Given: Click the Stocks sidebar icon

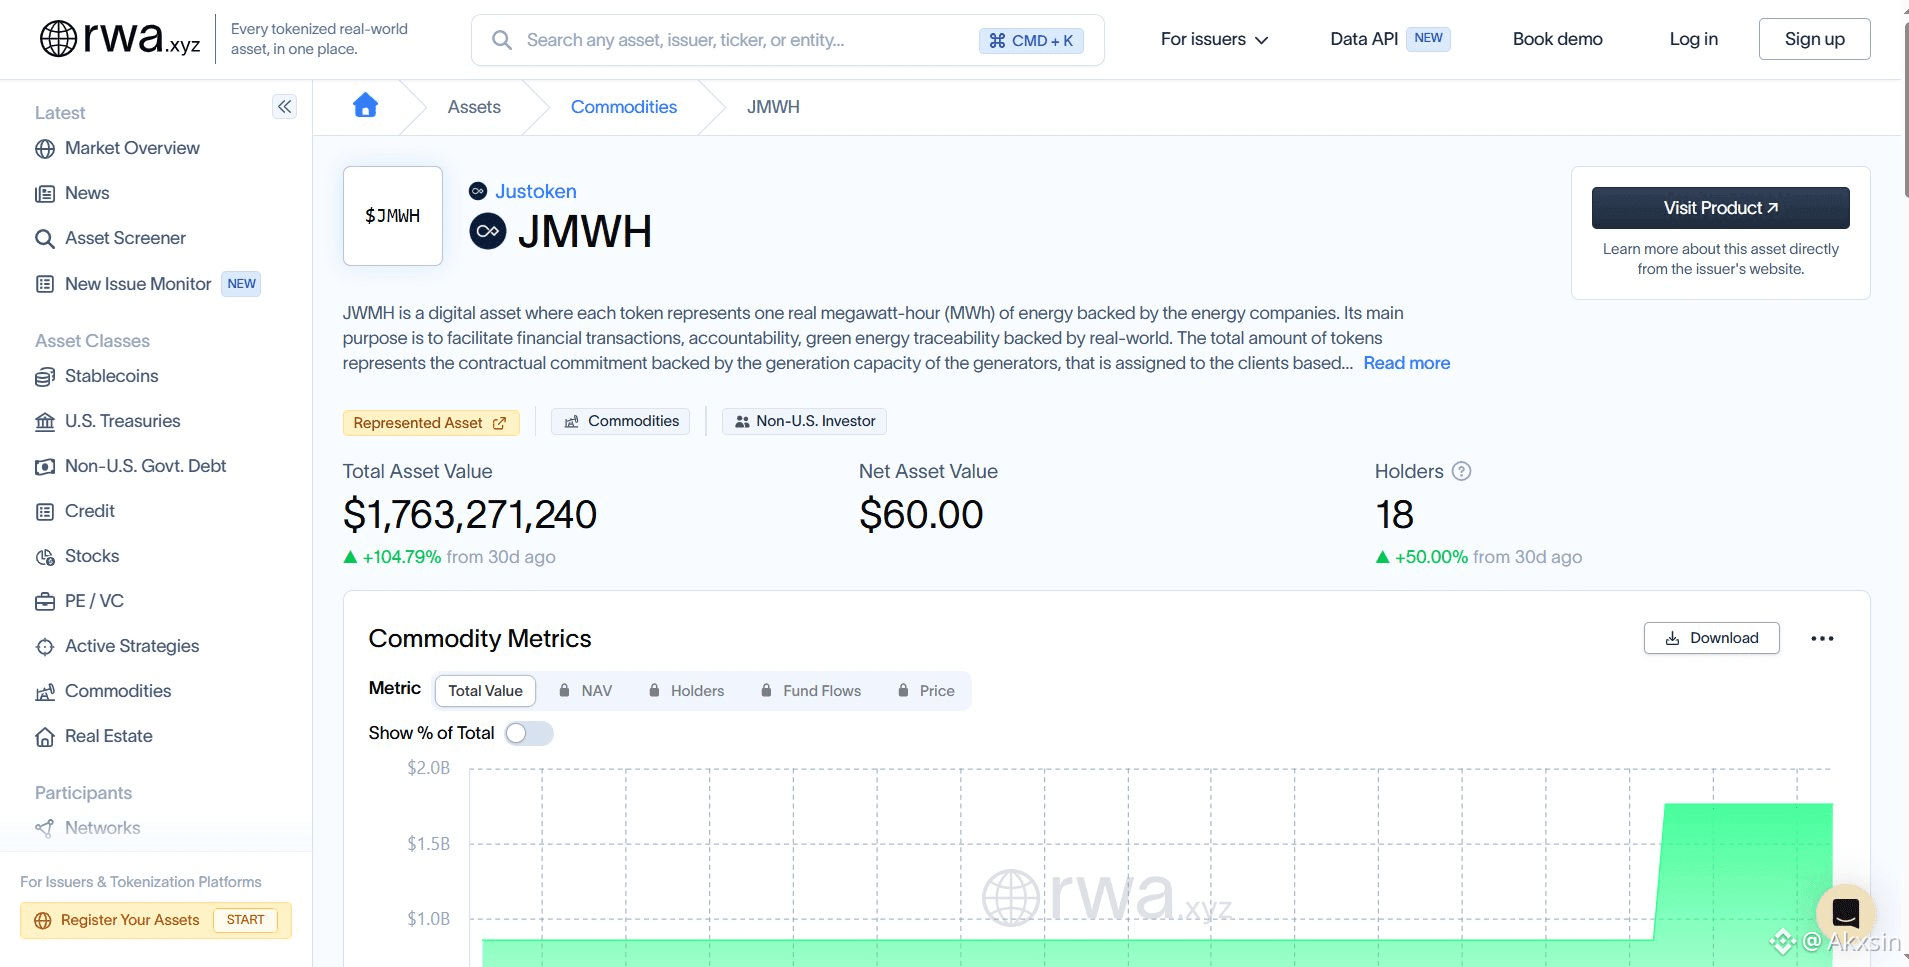Looking at the screenshot, I should click(45, 557).
